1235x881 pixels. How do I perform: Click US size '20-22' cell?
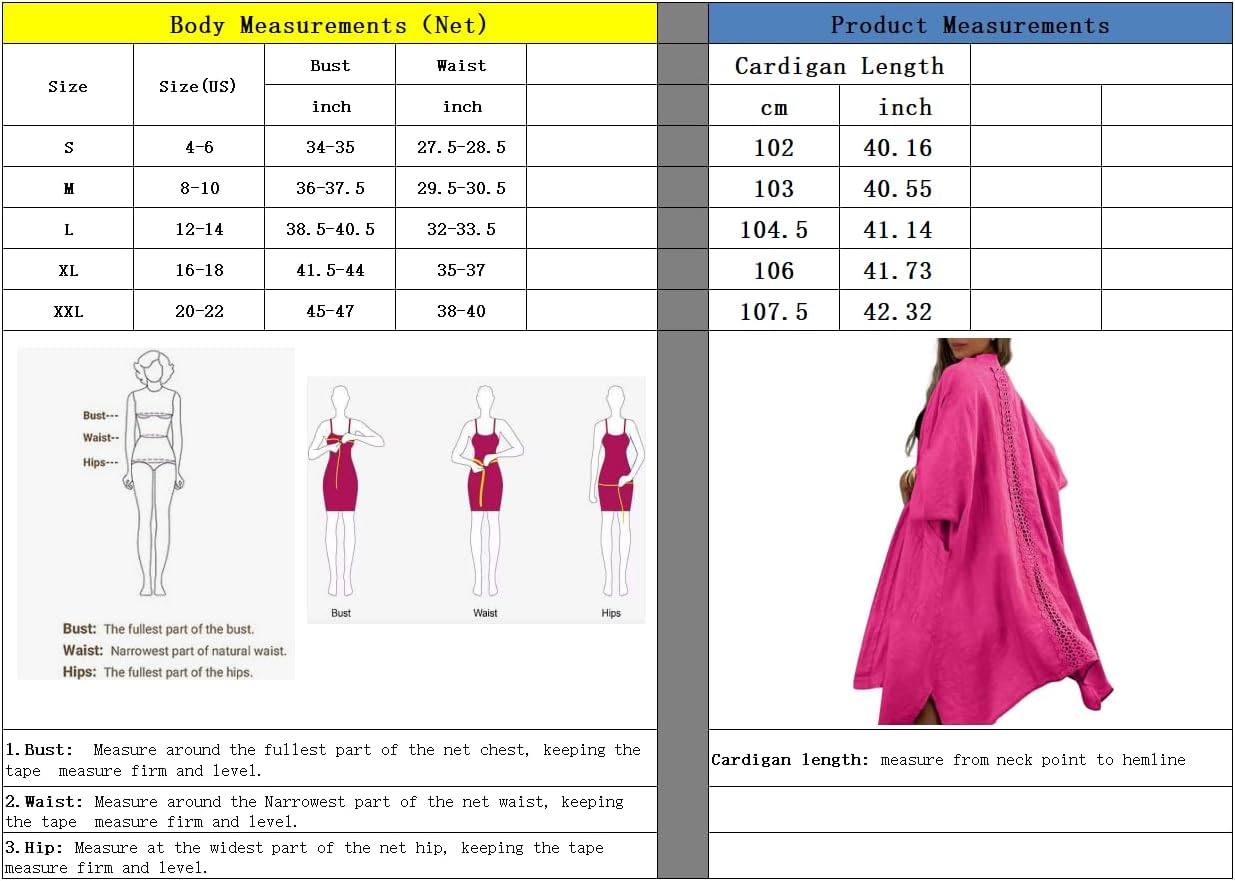[x=198, y=311]
